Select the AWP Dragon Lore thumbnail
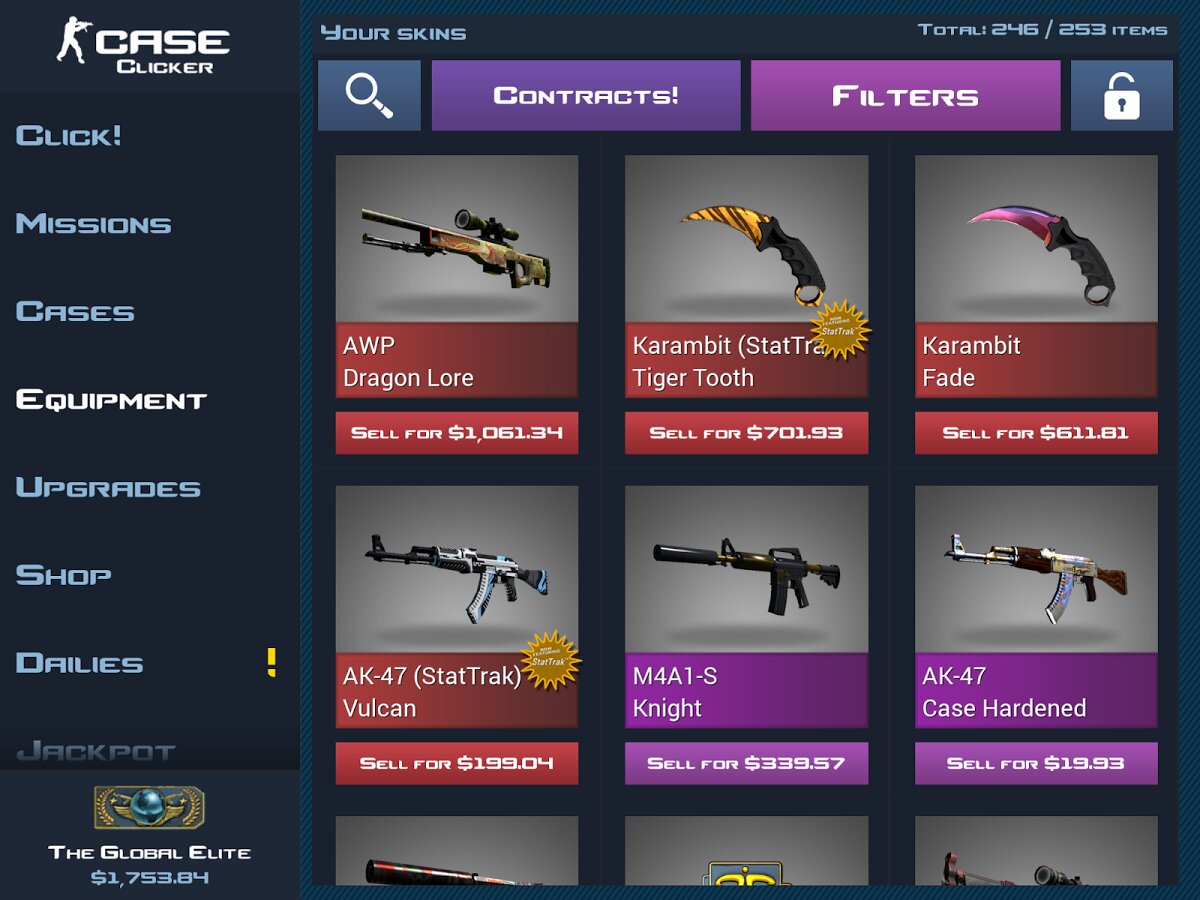Image resolution: width=1200 pixels, height=900 pixels. [x=457, y=238]
